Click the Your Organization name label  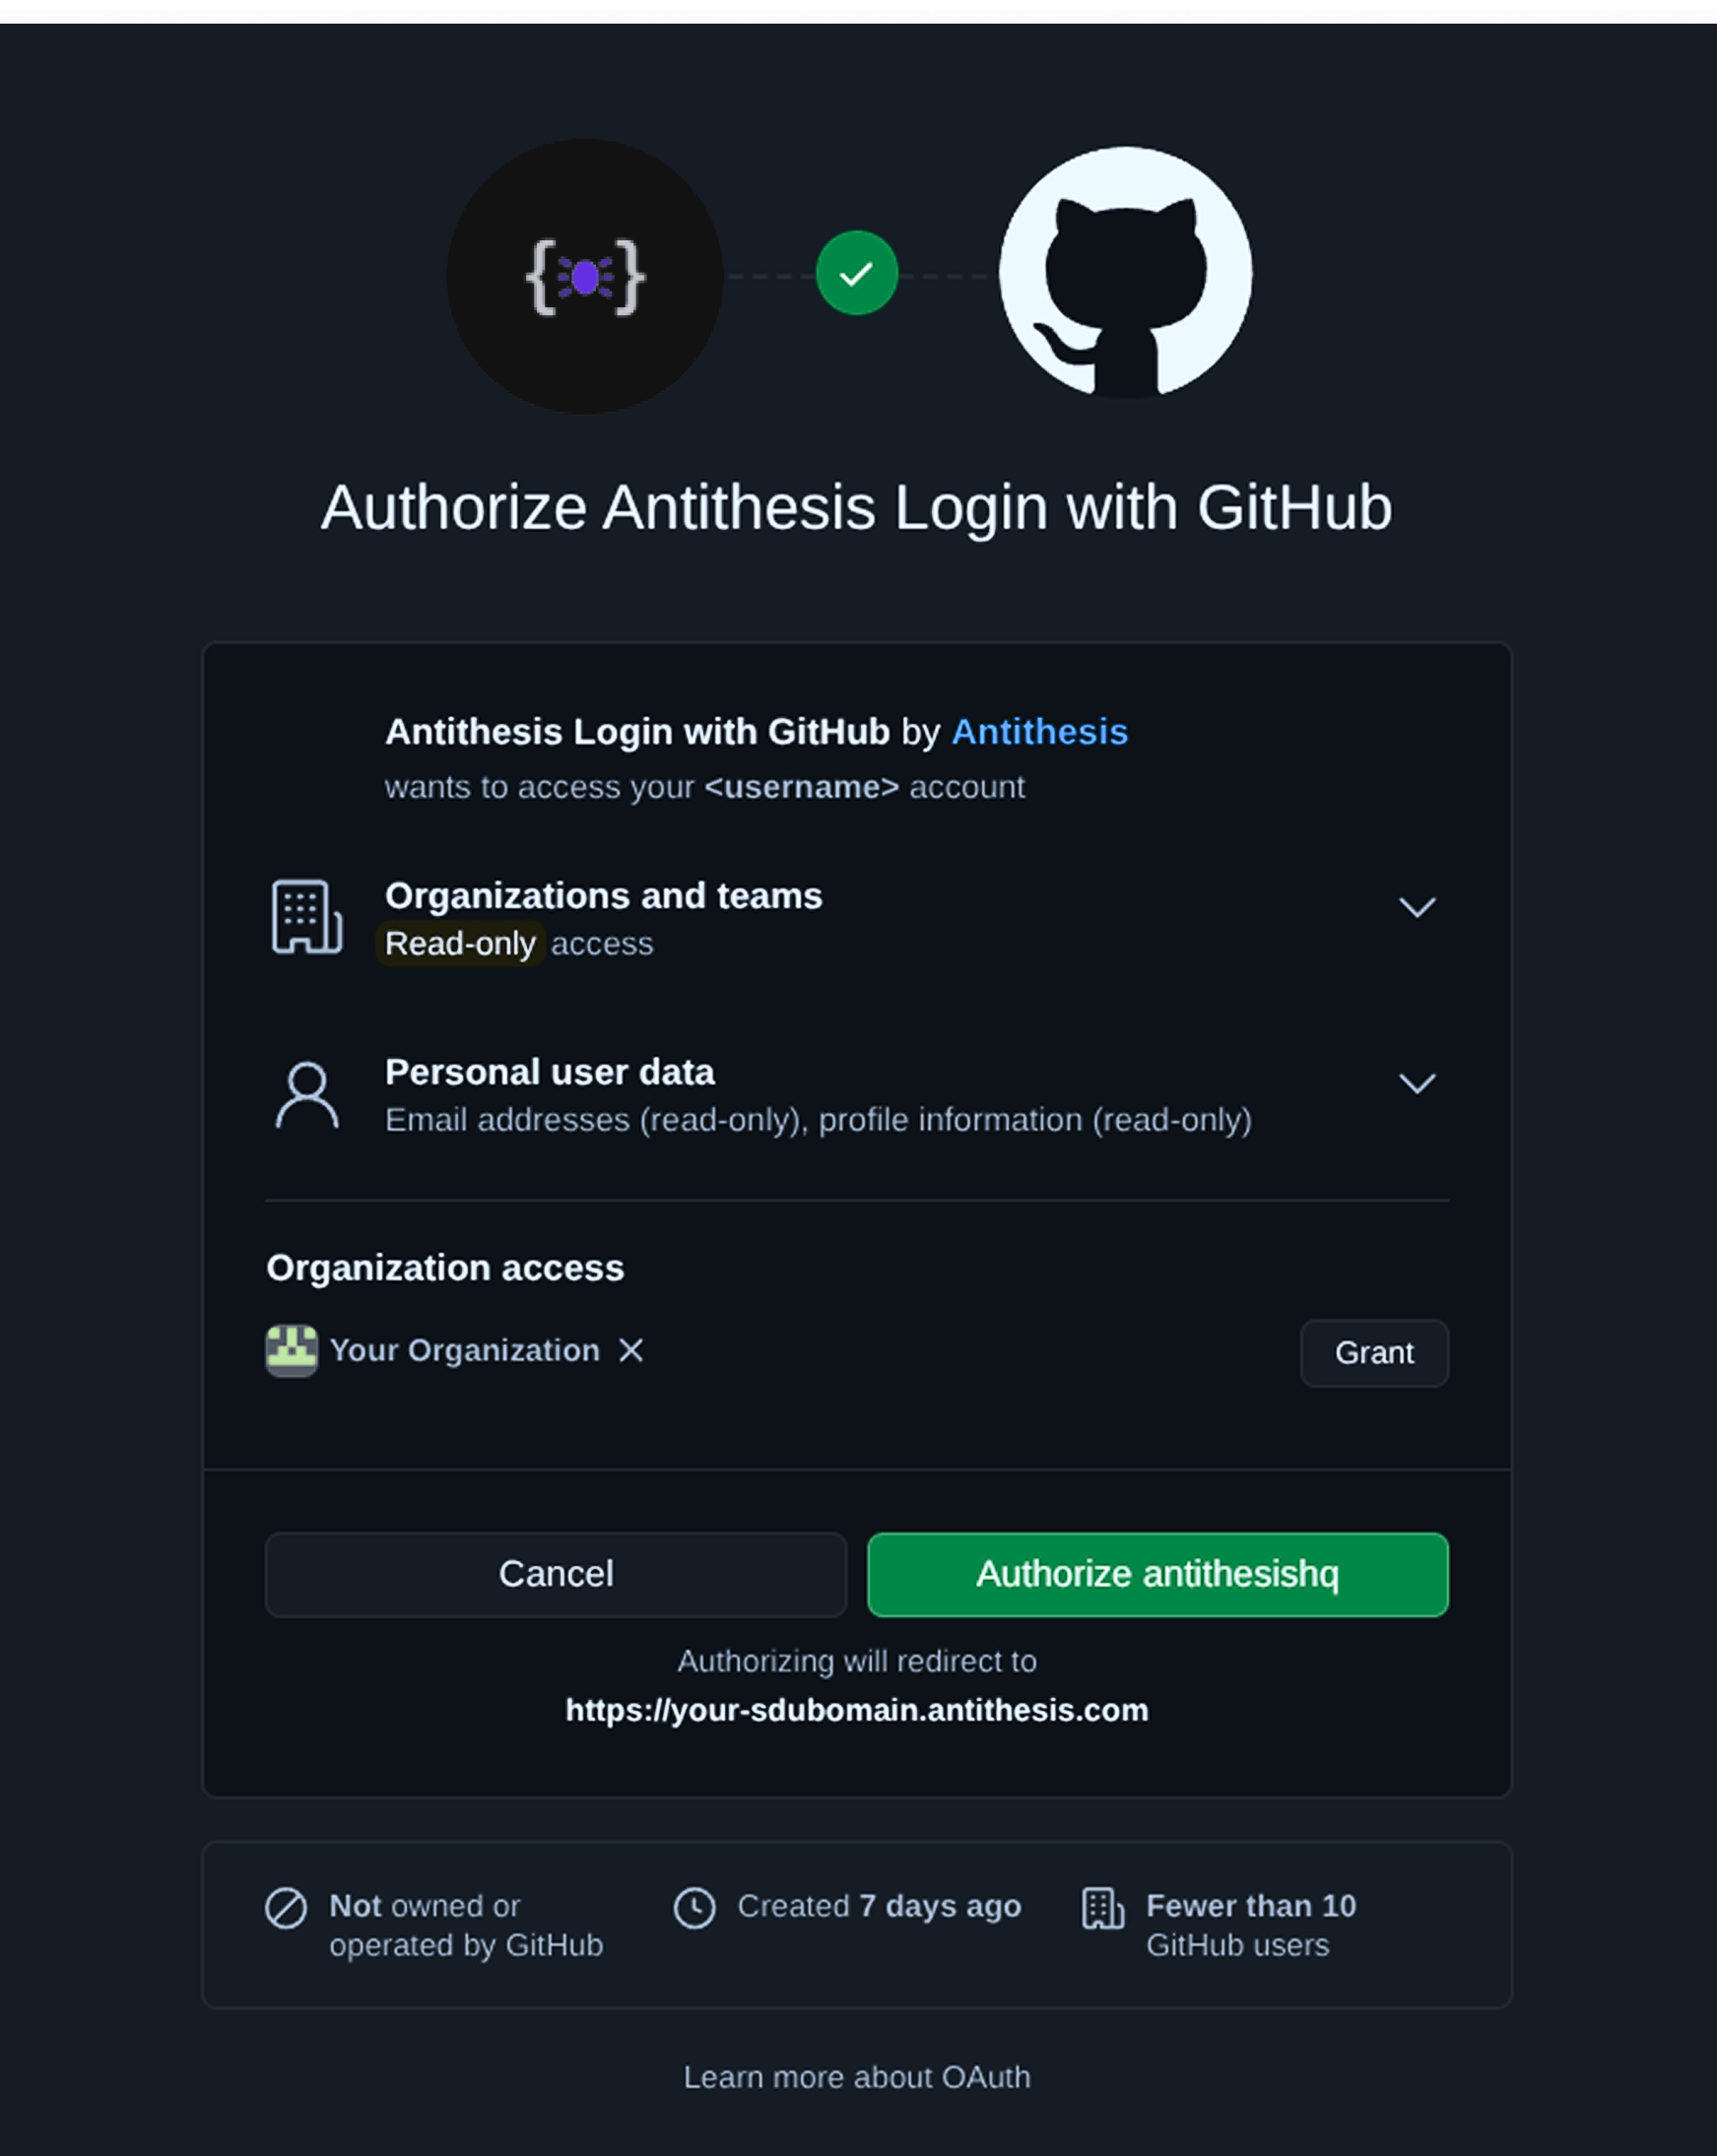(x=465, y=1351)
